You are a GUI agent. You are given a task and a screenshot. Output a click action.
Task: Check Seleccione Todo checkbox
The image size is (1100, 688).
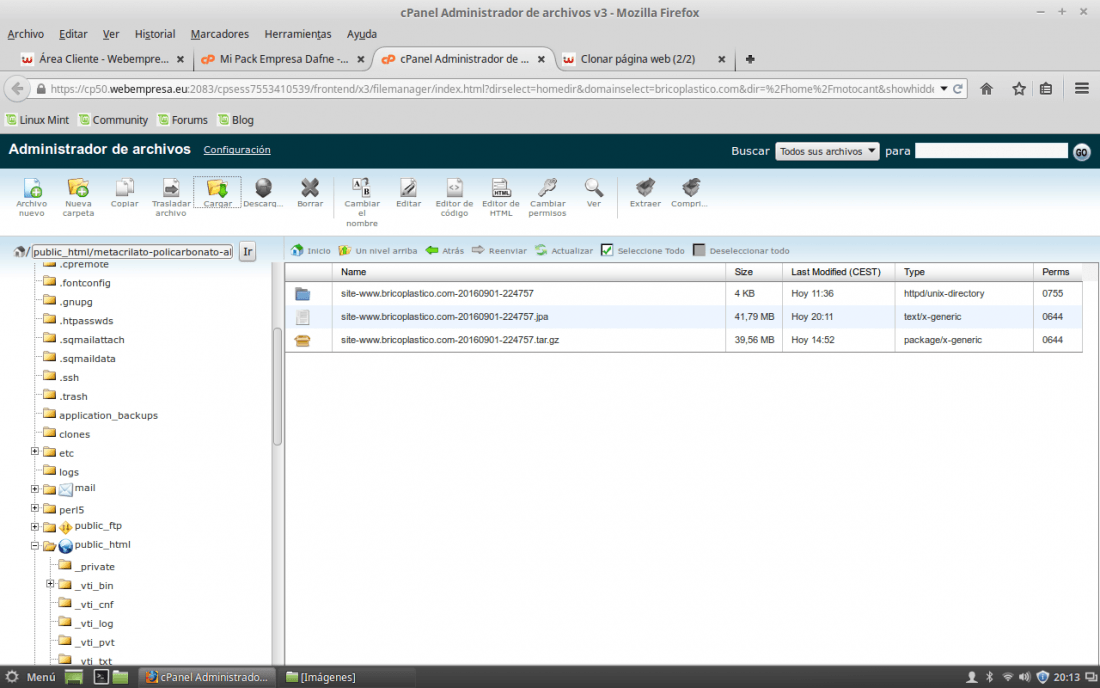(x=608, y=250)
